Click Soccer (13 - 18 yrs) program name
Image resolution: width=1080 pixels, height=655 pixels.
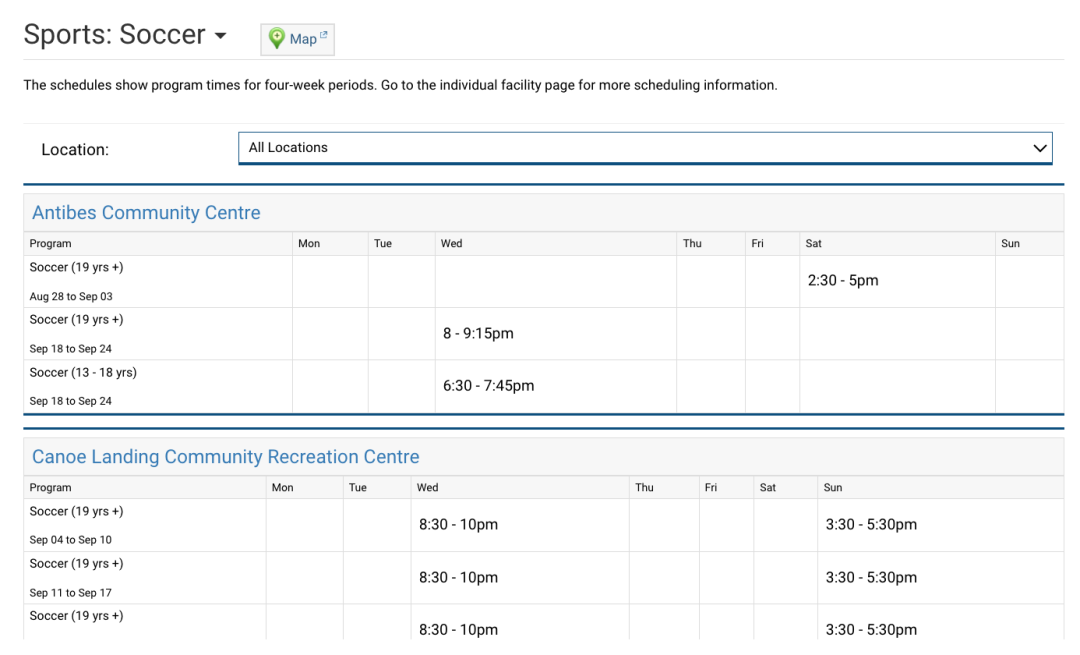click(83, 373)
